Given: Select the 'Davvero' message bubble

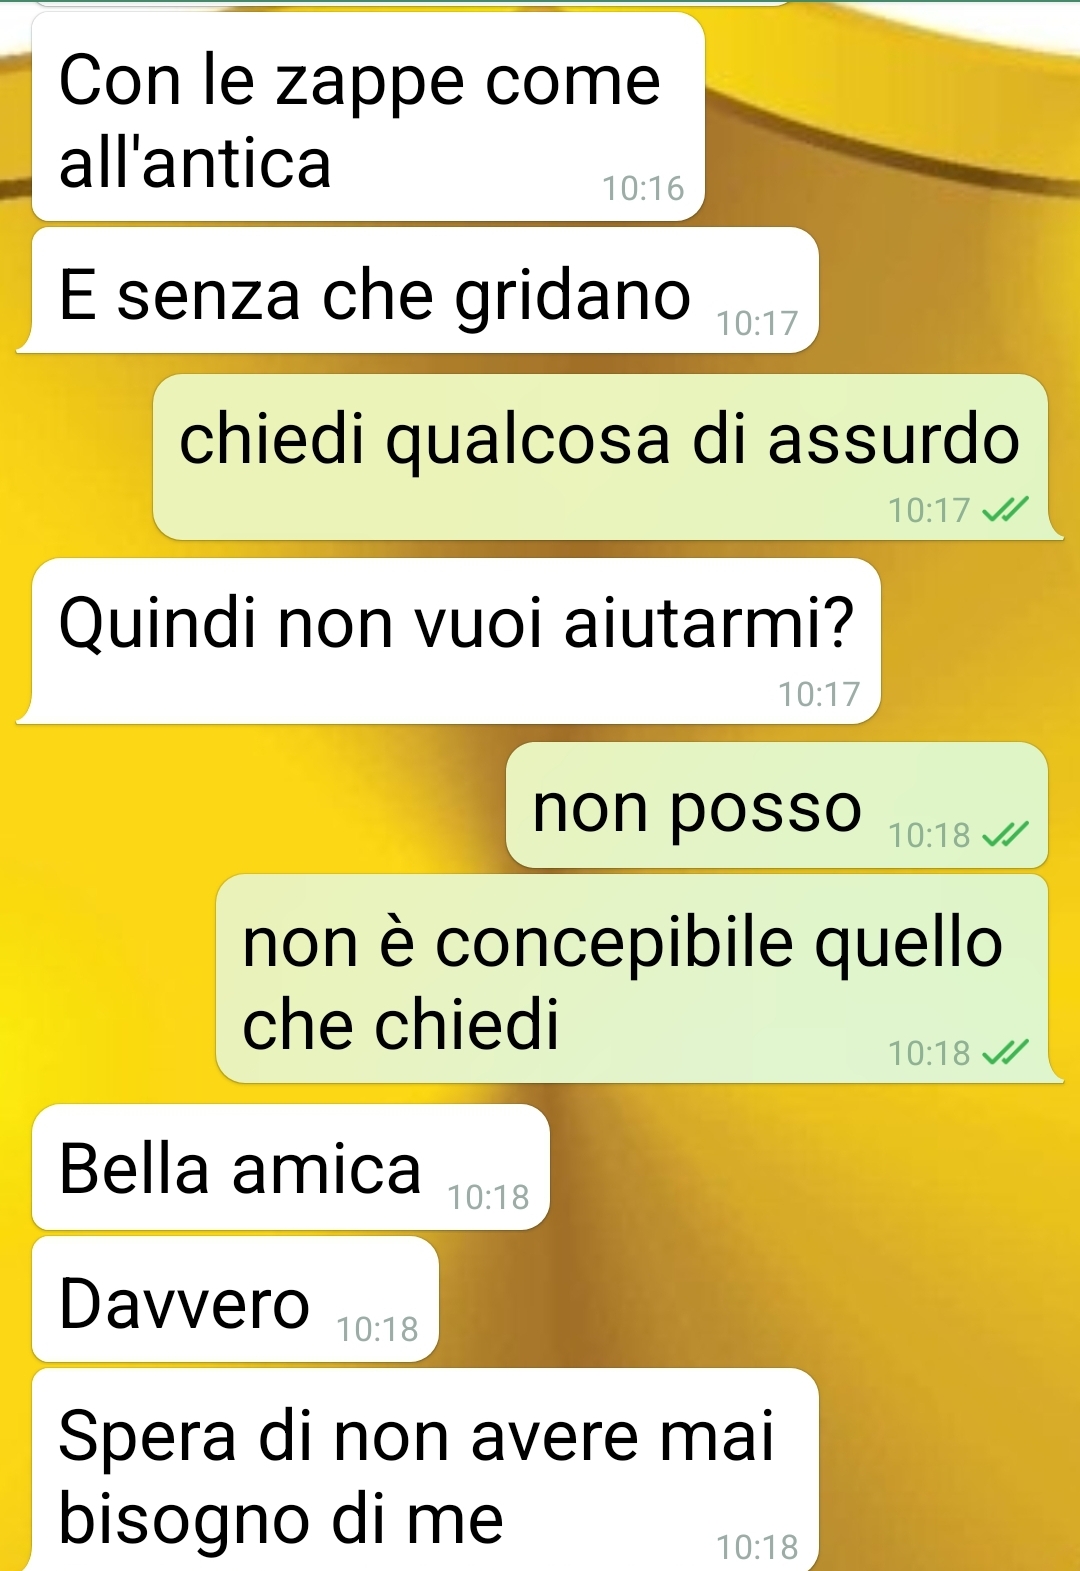Looking at the screenshot, I should point(235,1299).
